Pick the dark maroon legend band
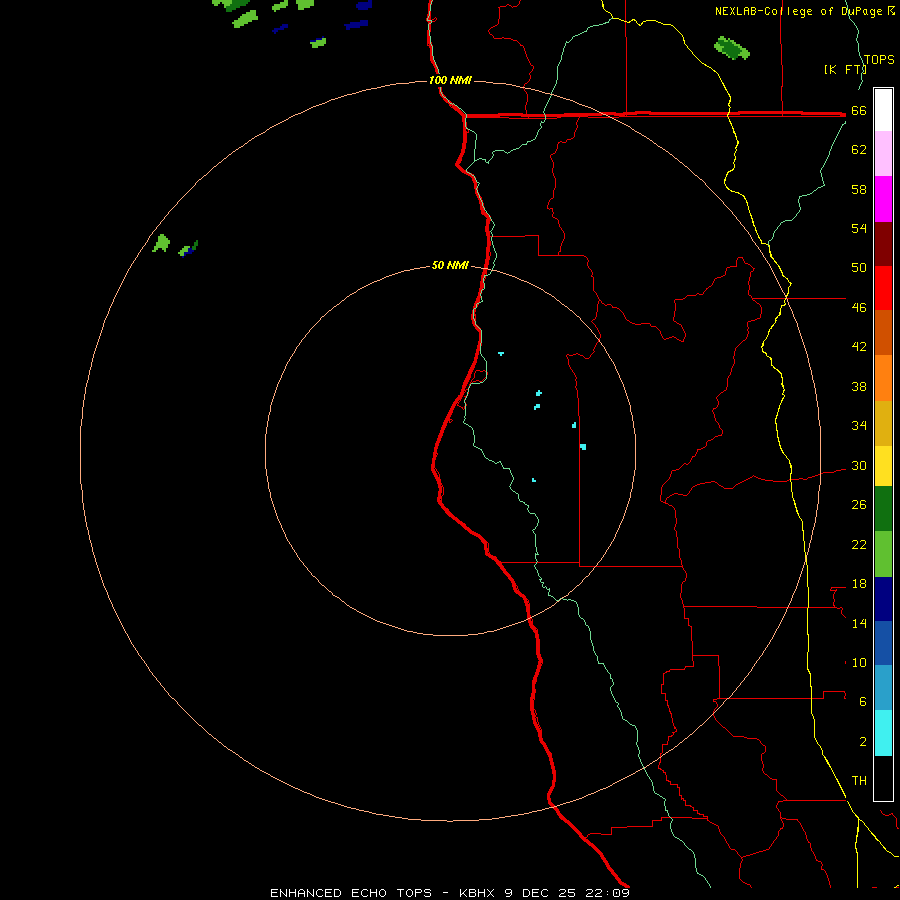900x900 pixels. tap(883, 244)
